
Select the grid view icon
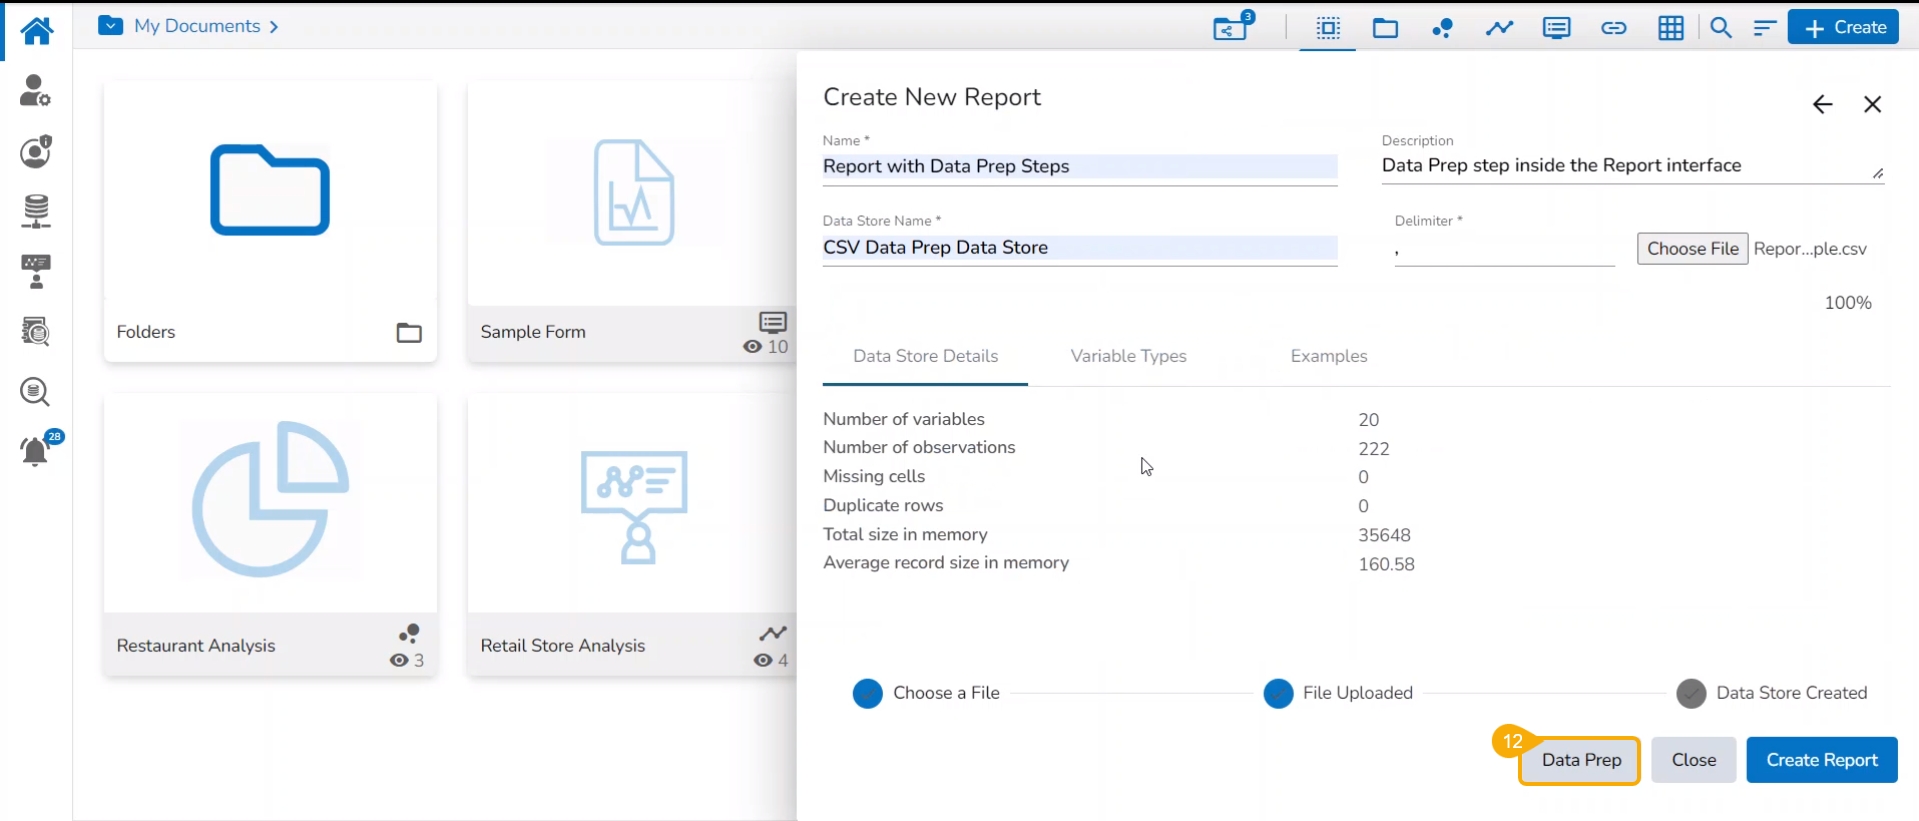point(1670,28)
